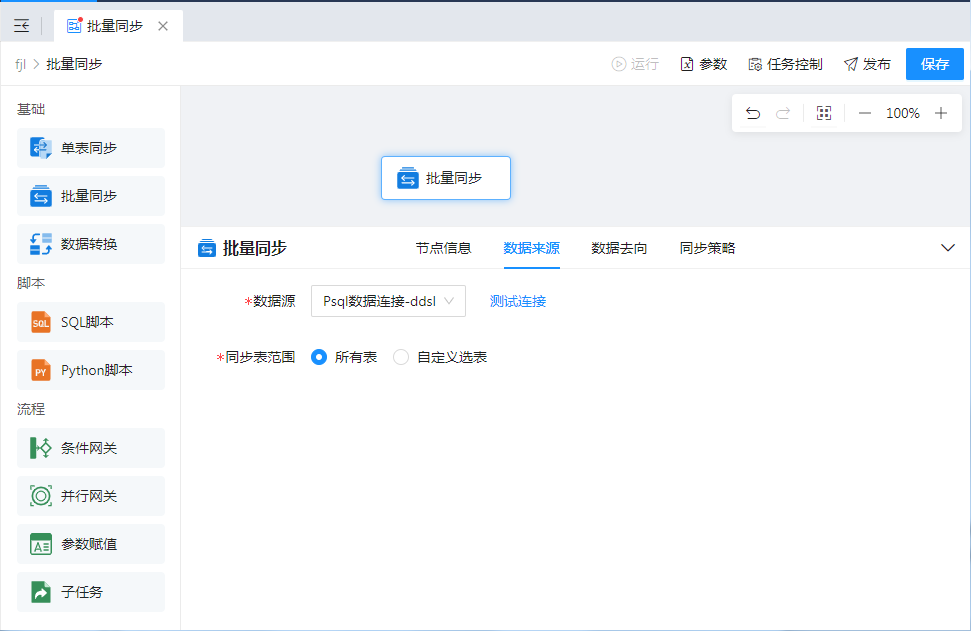Click the 测试连接 link
This screenshot has height=631, width=971.
(x=517, y=301)
